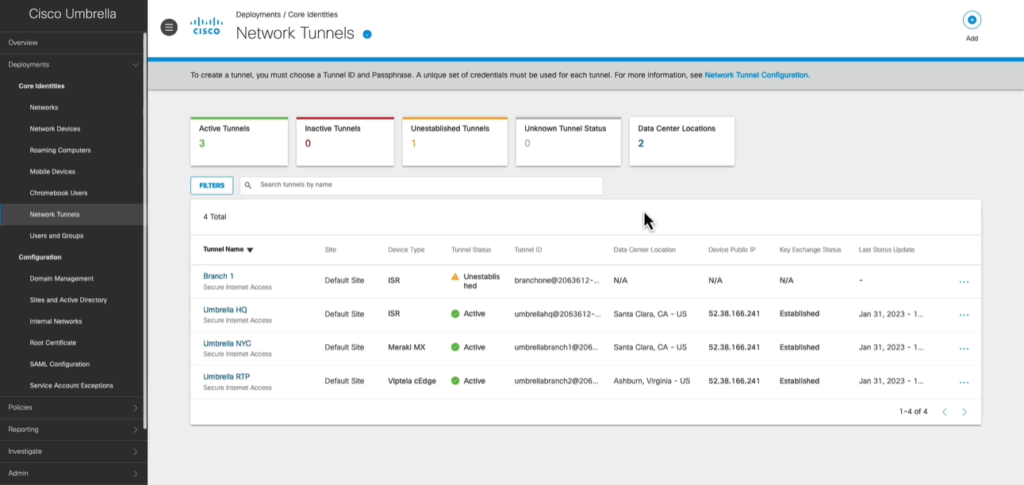
Task: Click the Add tunnel plus icon
Action: point(972,20)
